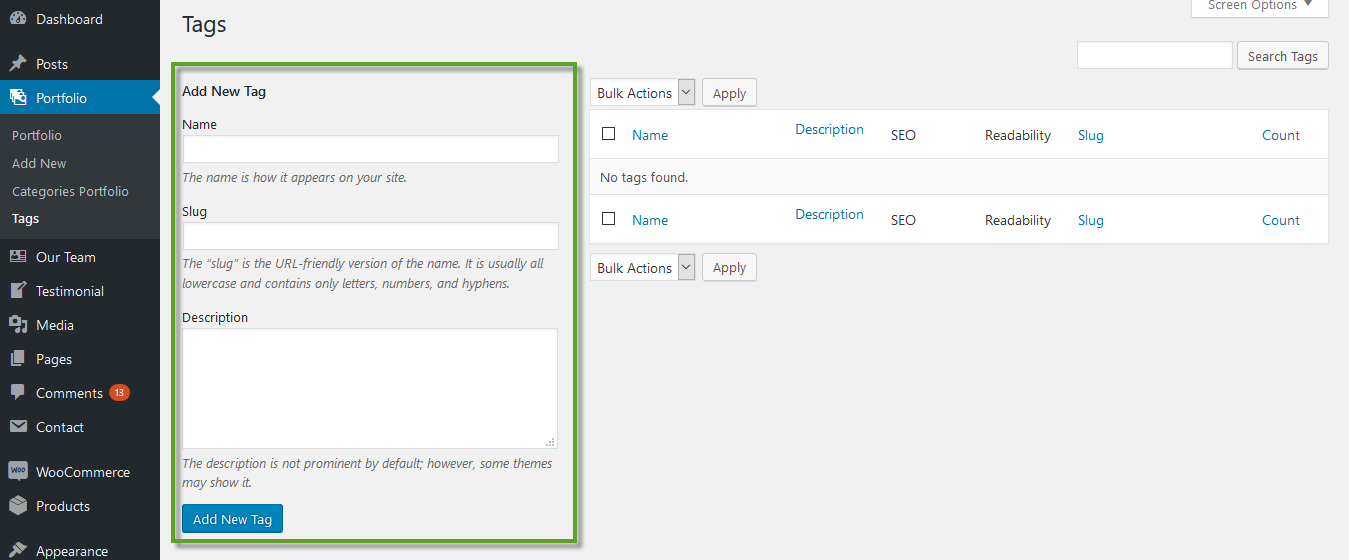Open the top Bulk Actions dropdown

click(643, 93)
